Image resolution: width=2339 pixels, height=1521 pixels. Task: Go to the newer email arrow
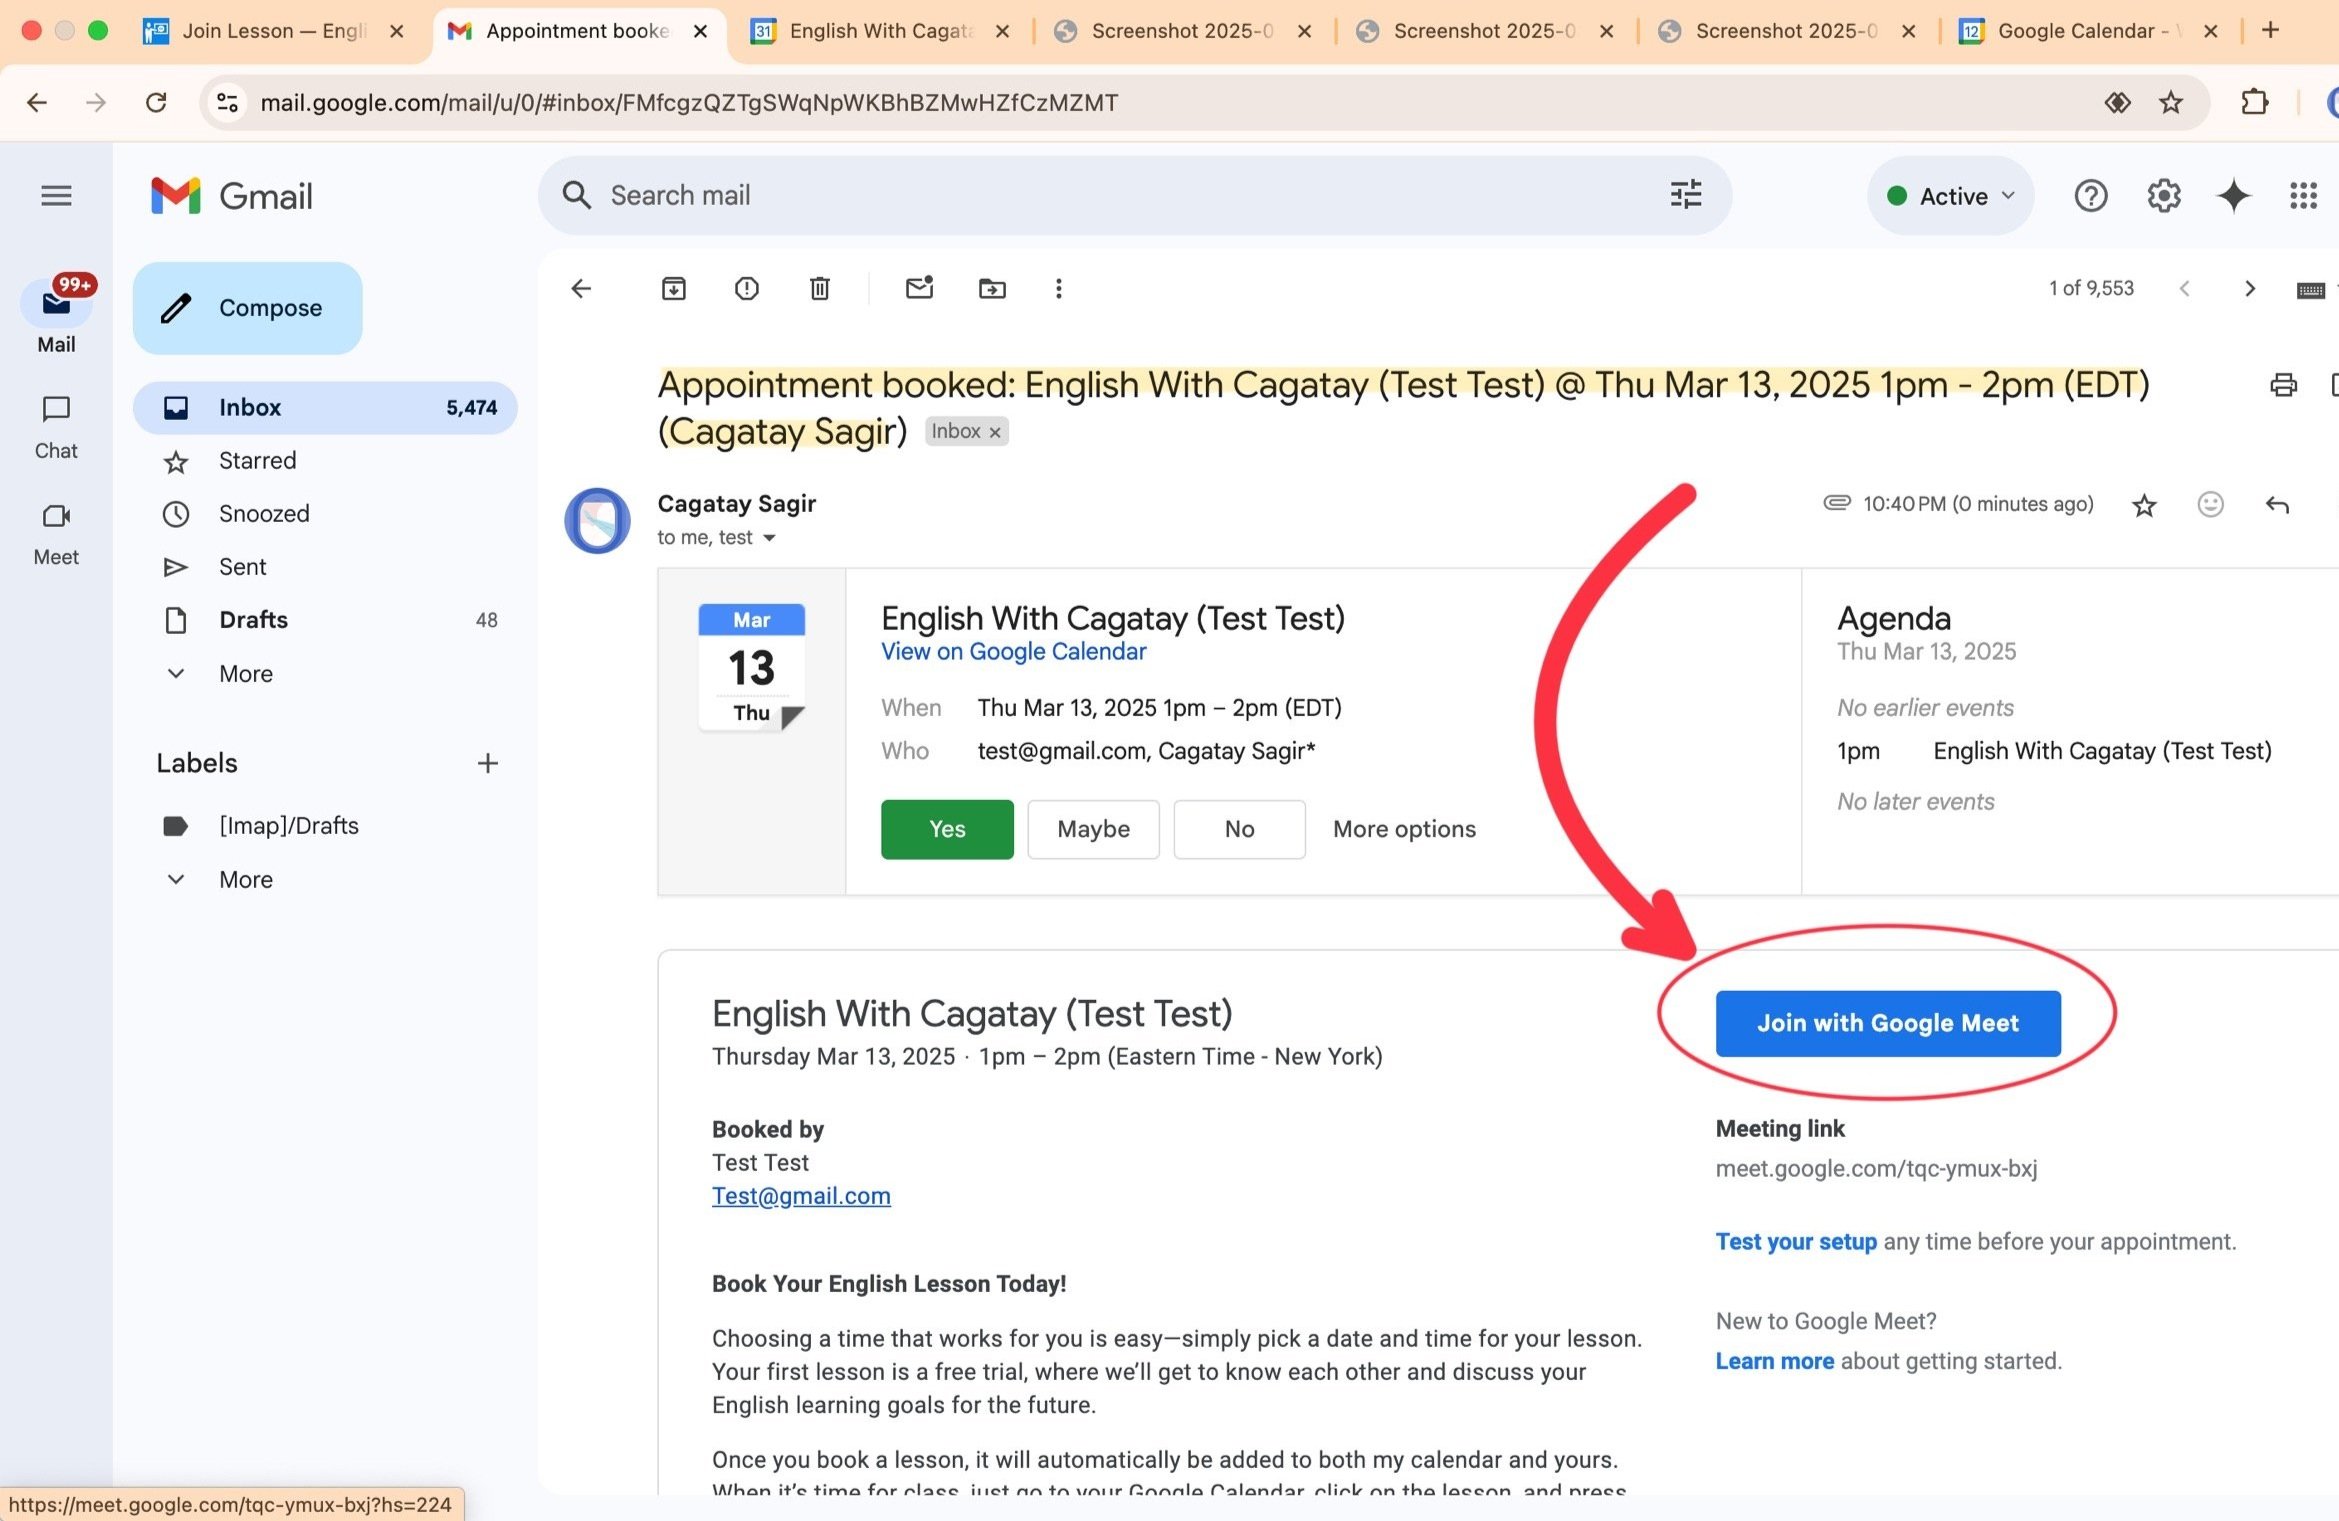2185,289
